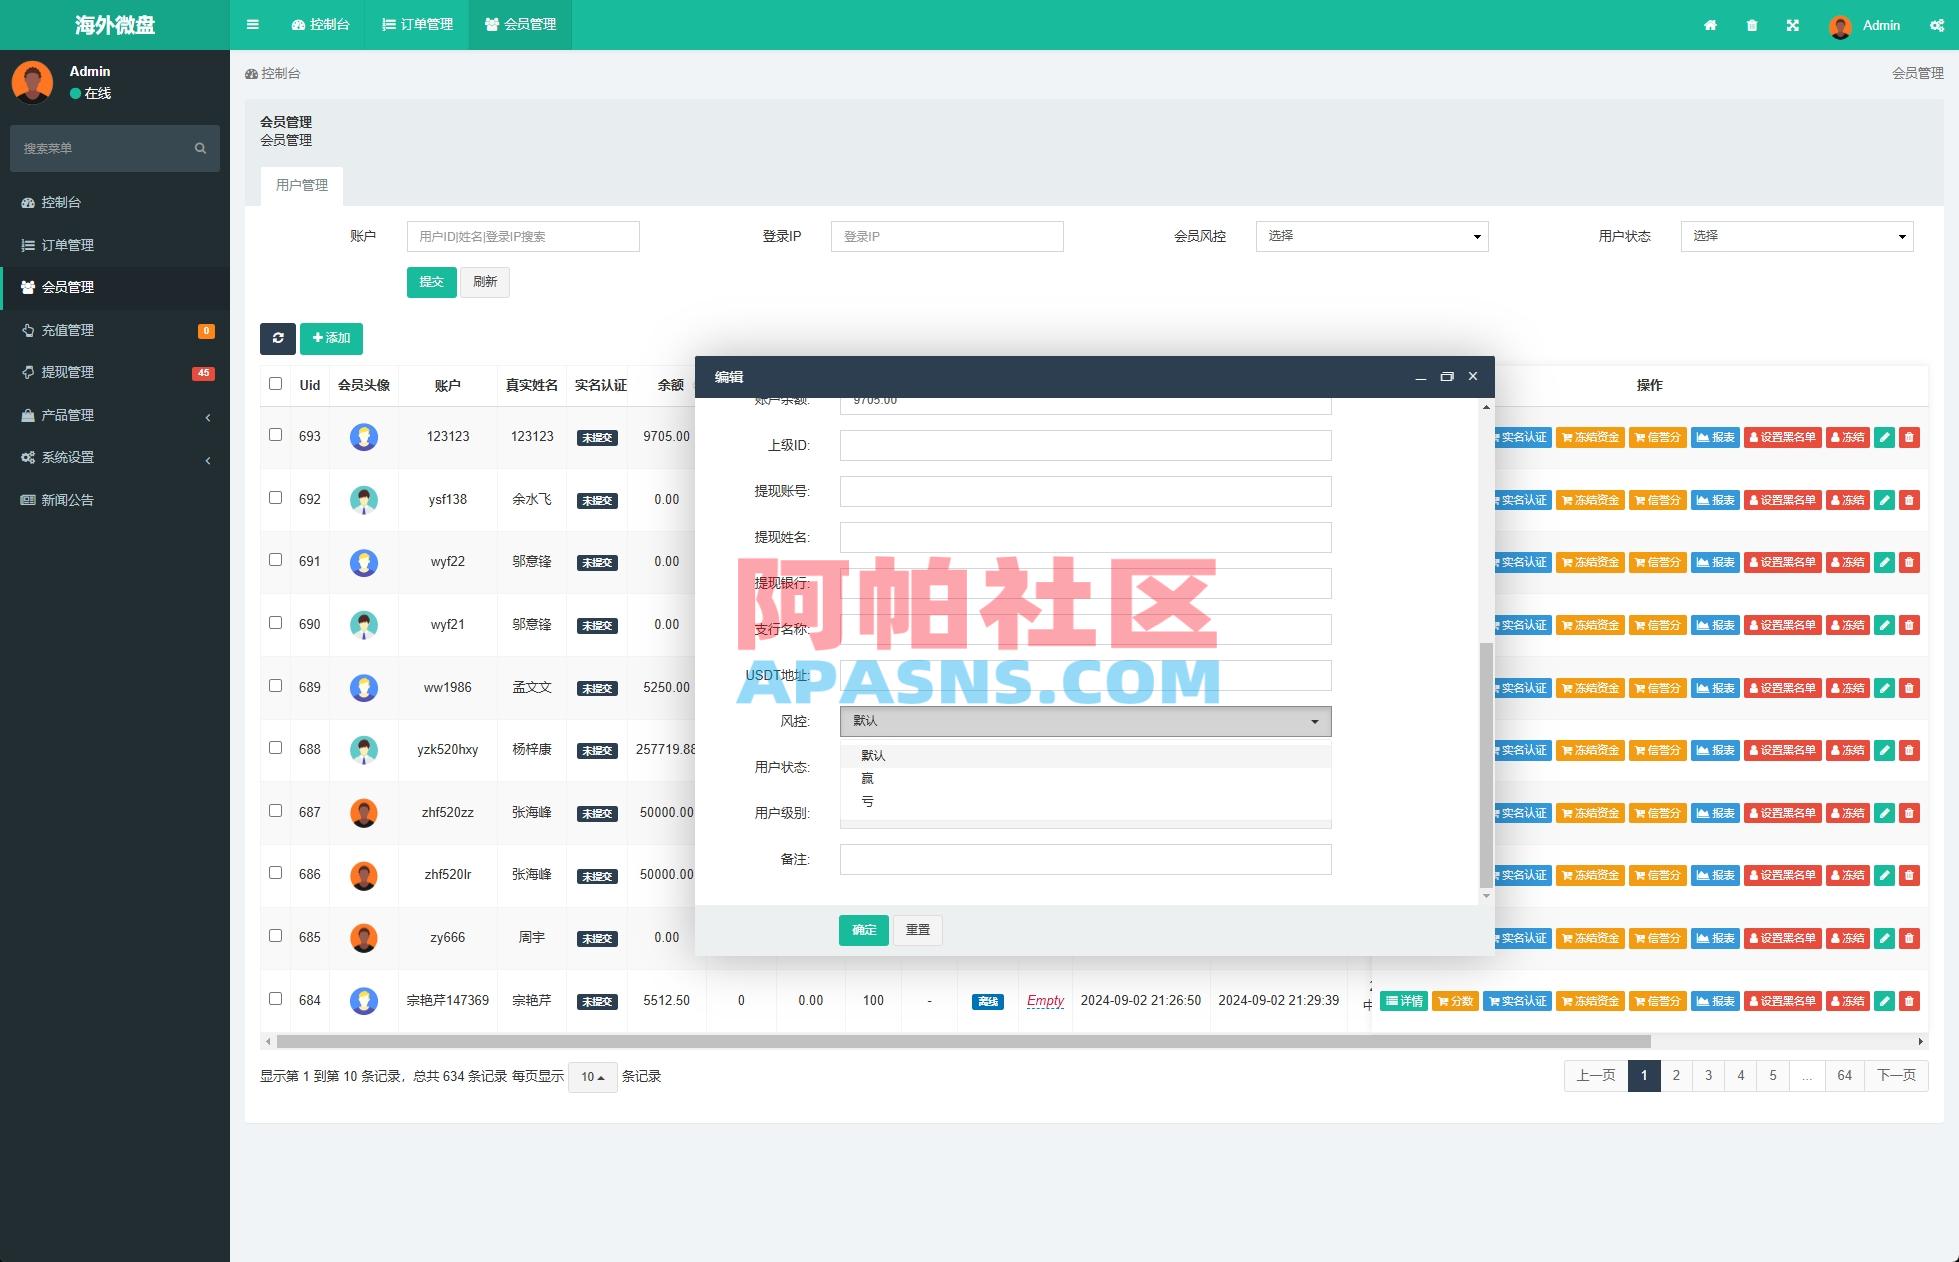Open the home icon in top navbar
The height and width of the screenshot is (1262, 1959).
click(x=1710, y=25)
